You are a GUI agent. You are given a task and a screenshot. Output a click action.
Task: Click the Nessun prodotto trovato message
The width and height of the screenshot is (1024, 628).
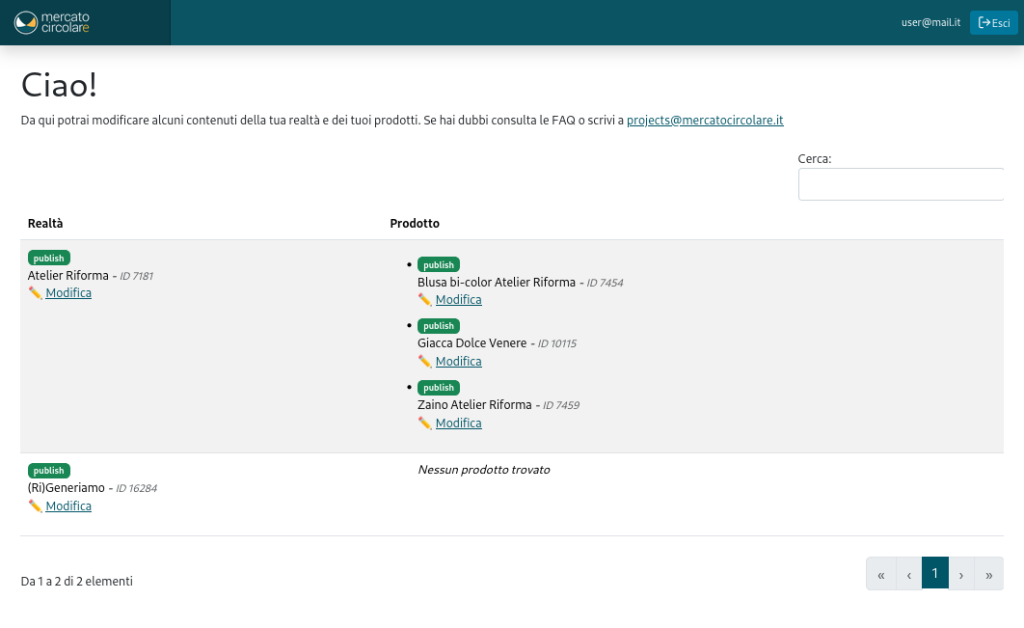tap(484, 470)
